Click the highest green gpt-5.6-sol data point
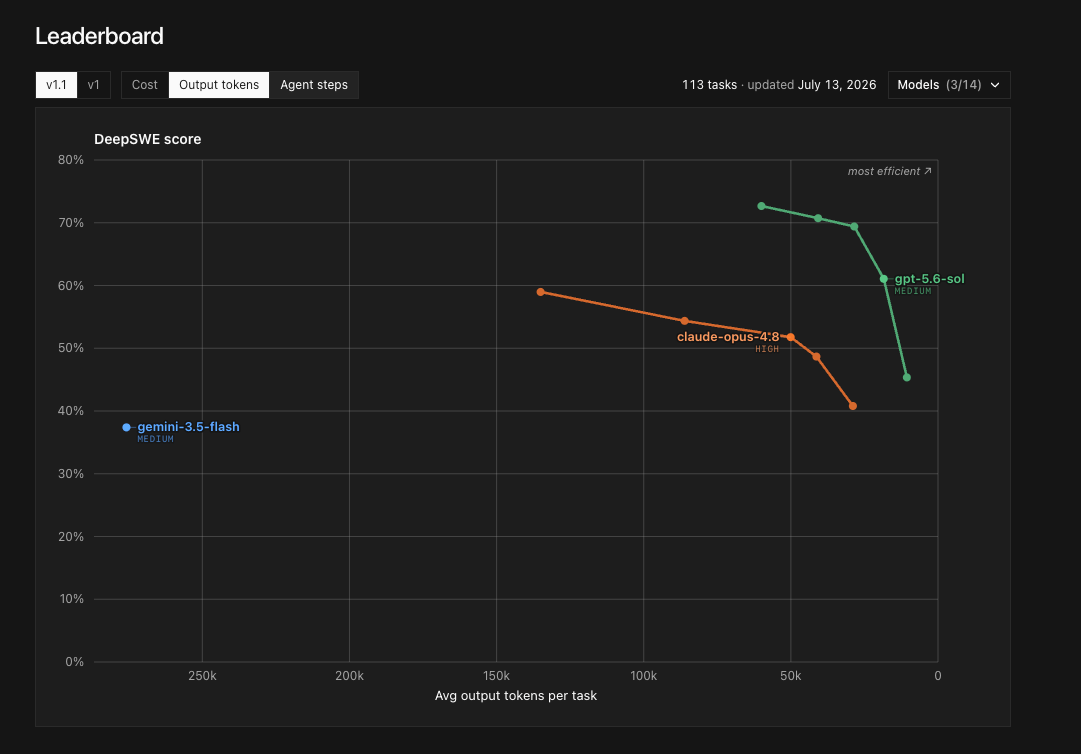The height and width of the screenshot is (754, 1081). click(761, 206)
